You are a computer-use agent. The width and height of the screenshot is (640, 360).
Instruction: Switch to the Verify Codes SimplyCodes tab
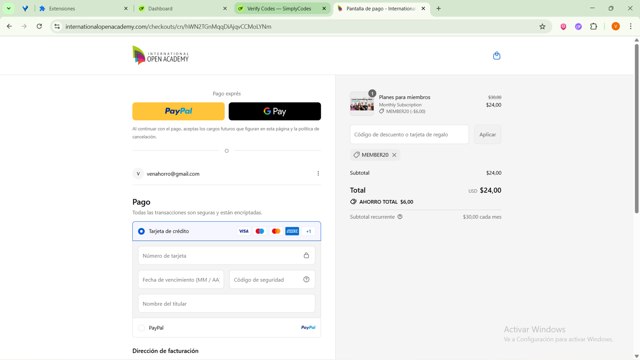coord(282,8)
